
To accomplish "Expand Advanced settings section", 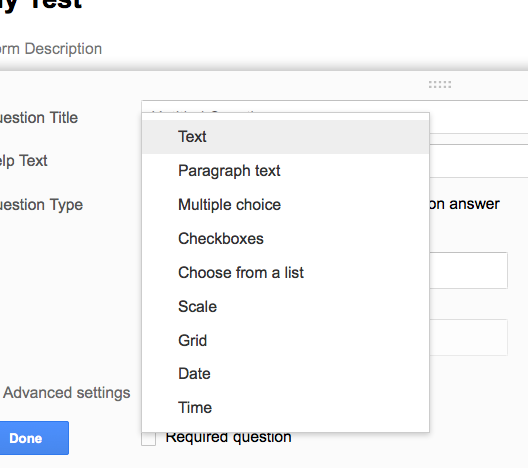I will tap(67, 393).
